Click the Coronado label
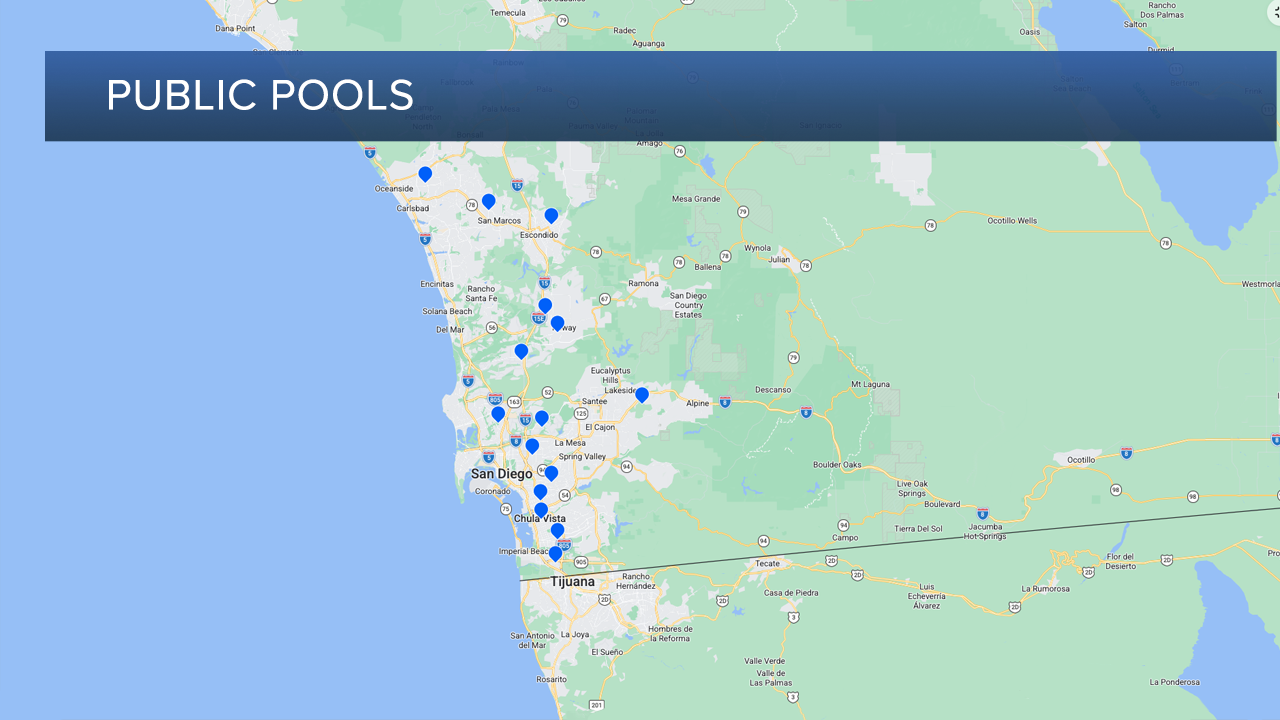The image size is (1280, 720). pyautogui.click(x=492, y=491)
